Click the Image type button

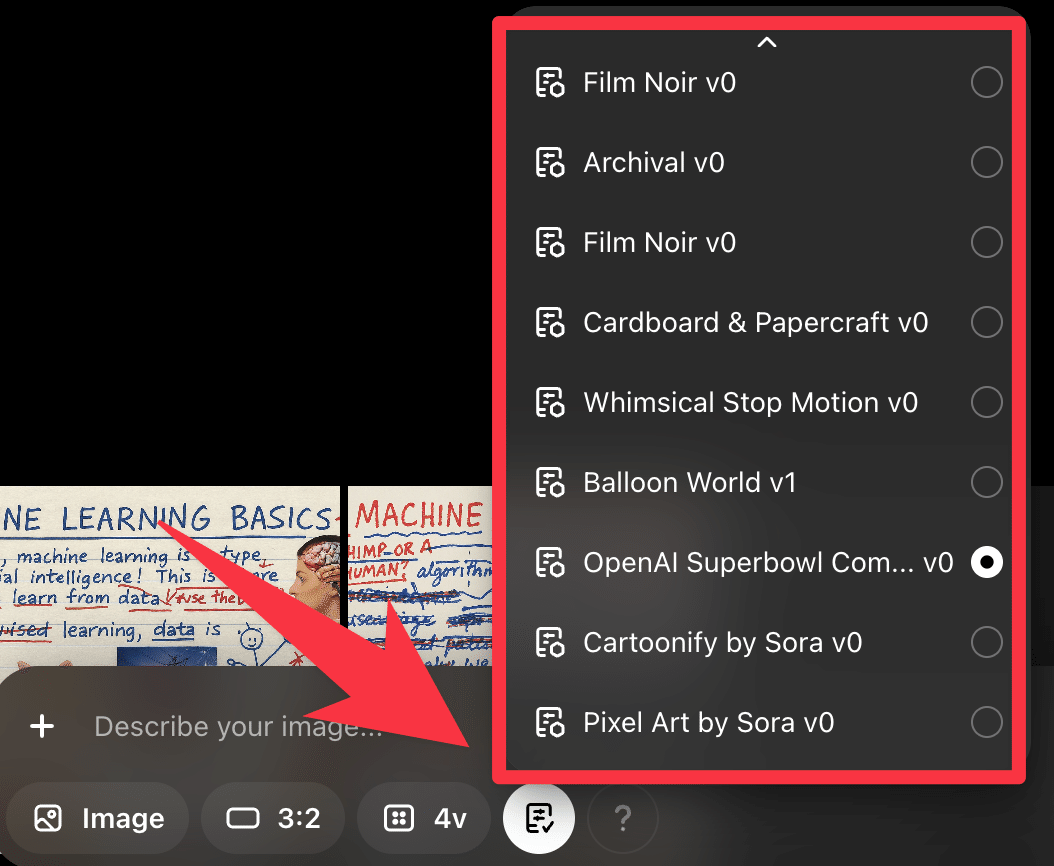[98, 819]
